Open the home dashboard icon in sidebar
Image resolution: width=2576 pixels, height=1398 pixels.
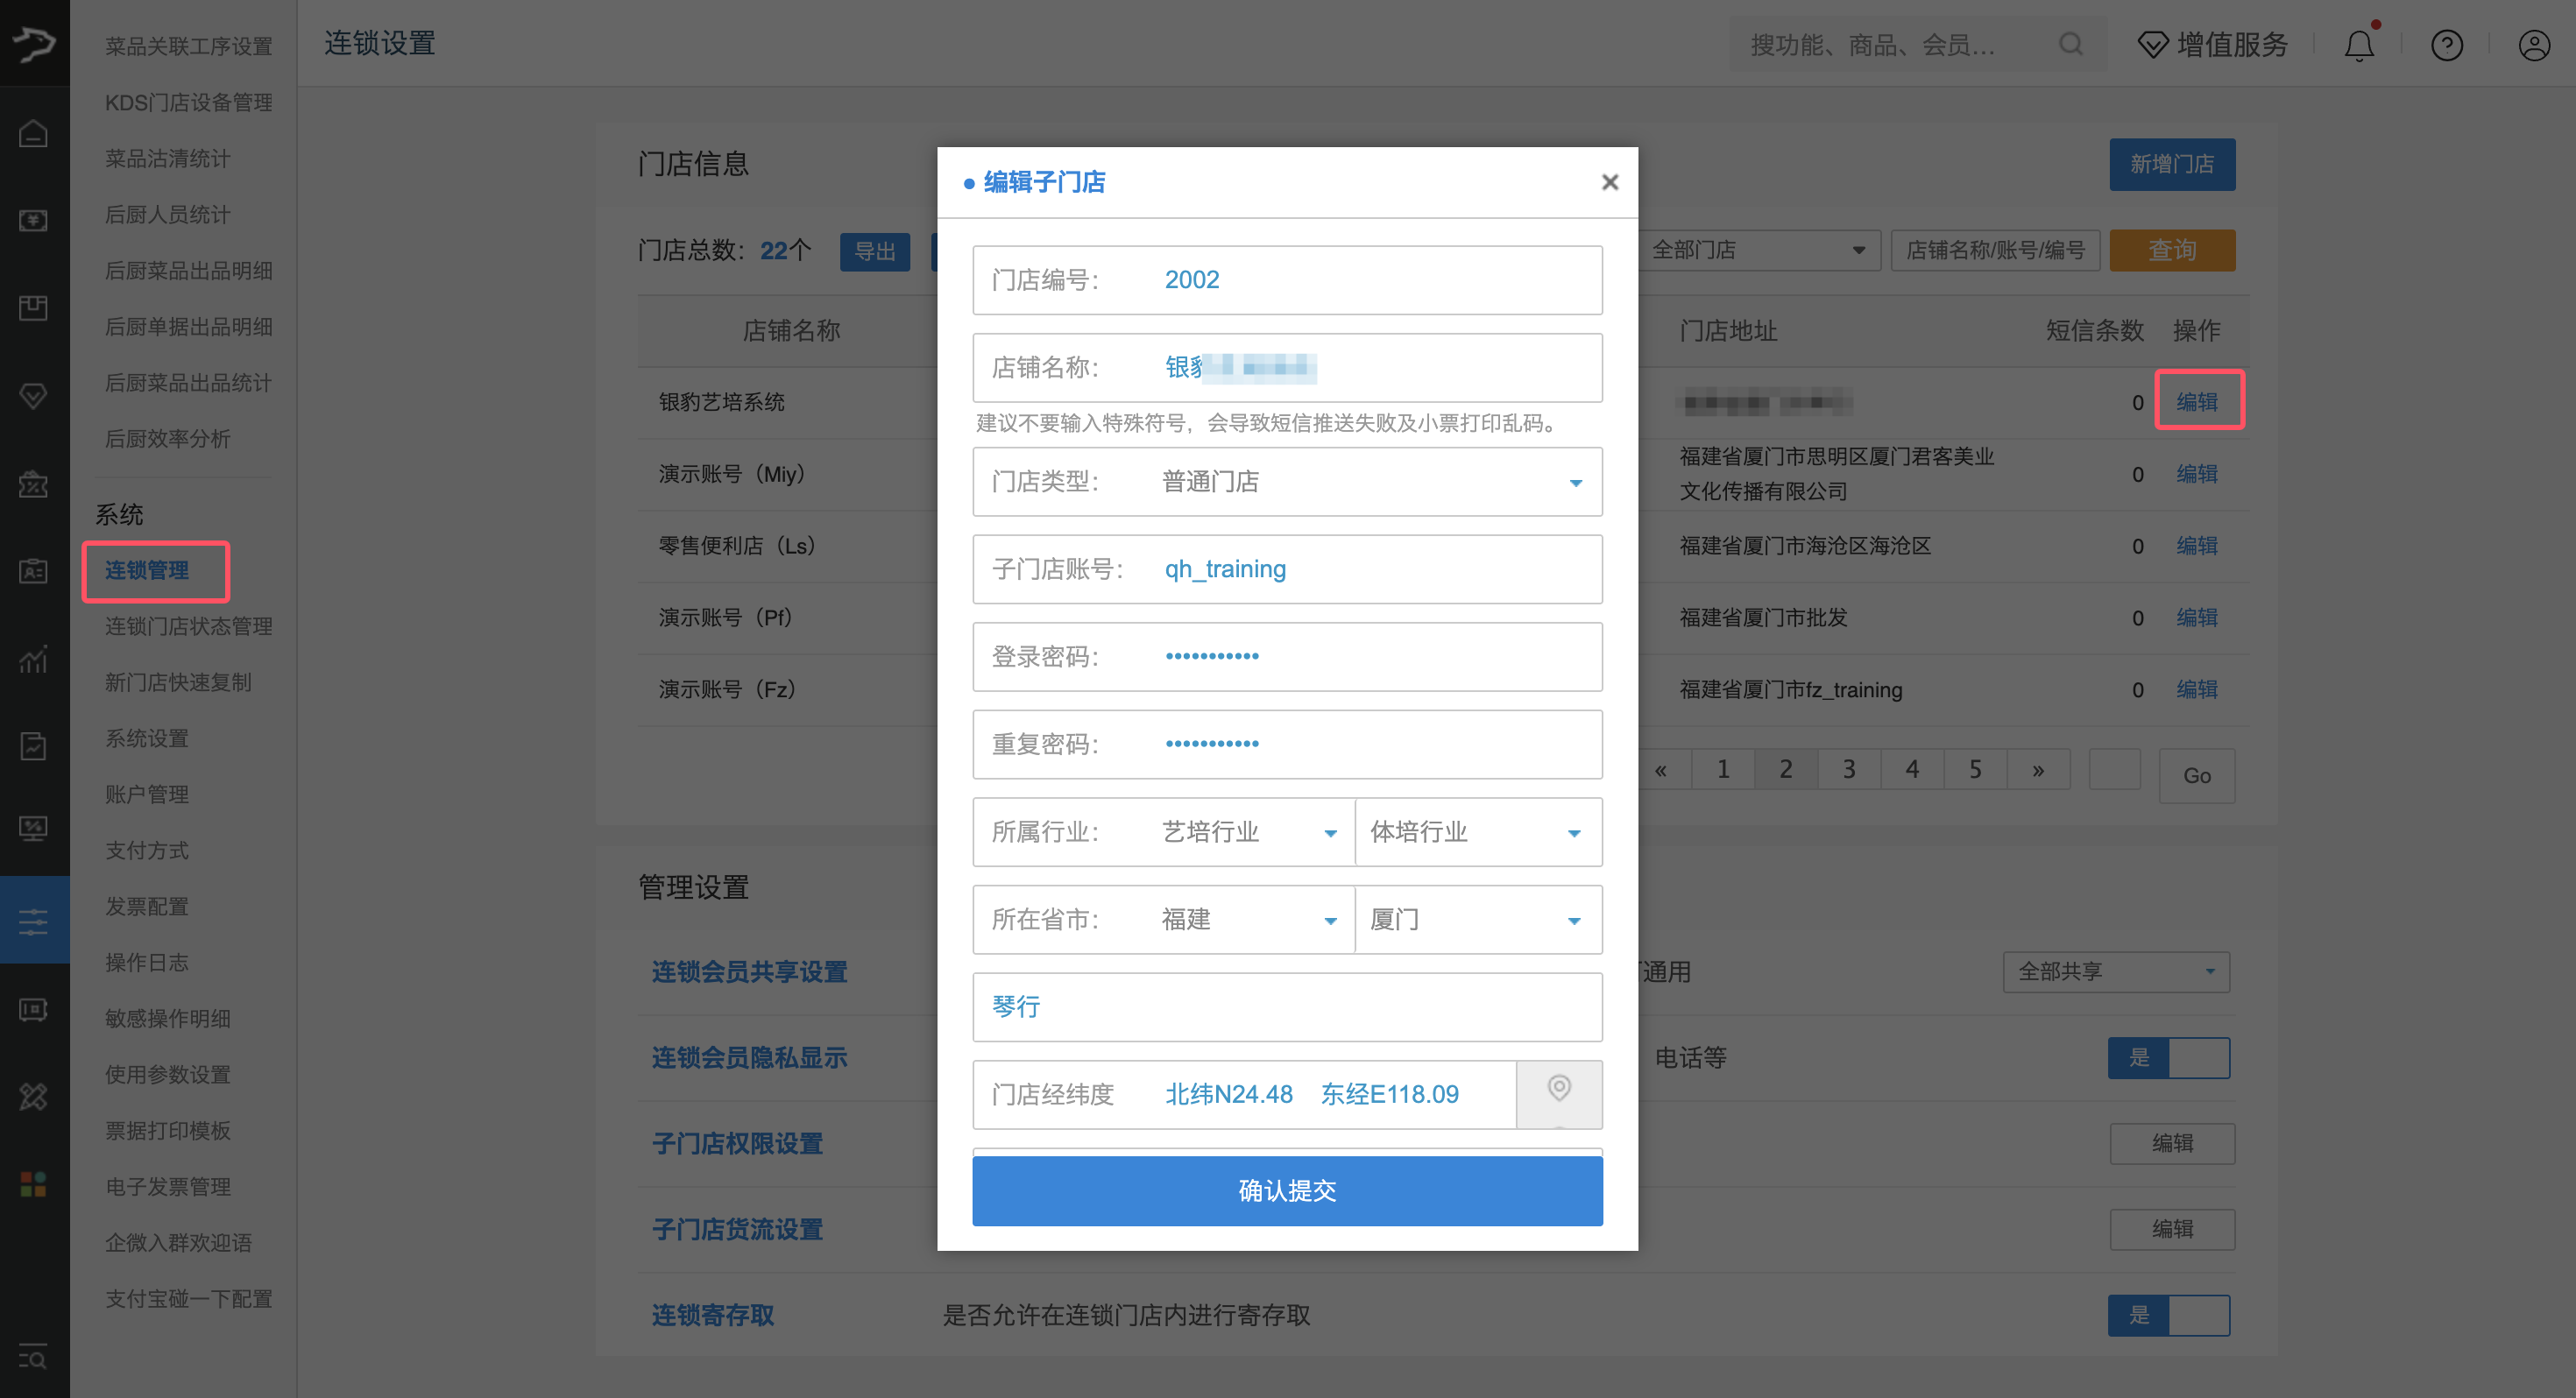point(34,133)
